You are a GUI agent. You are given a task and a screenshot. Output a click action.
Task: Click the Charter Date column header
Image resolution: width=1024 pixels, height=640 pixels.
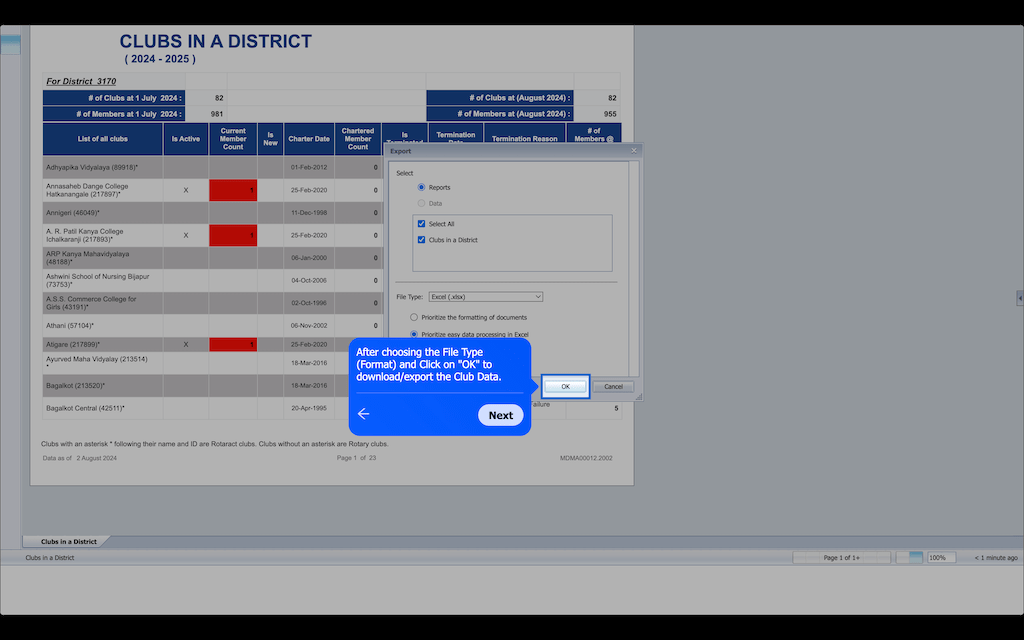click(308, 139)
